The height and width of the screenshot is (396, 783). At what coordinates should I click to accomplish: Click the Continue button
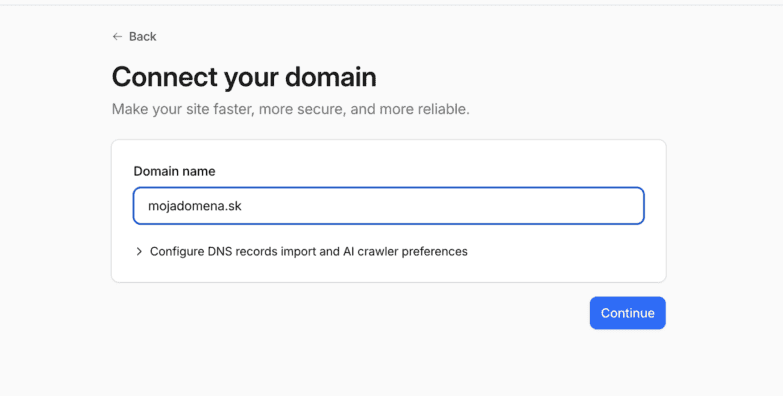pos(627,313)
